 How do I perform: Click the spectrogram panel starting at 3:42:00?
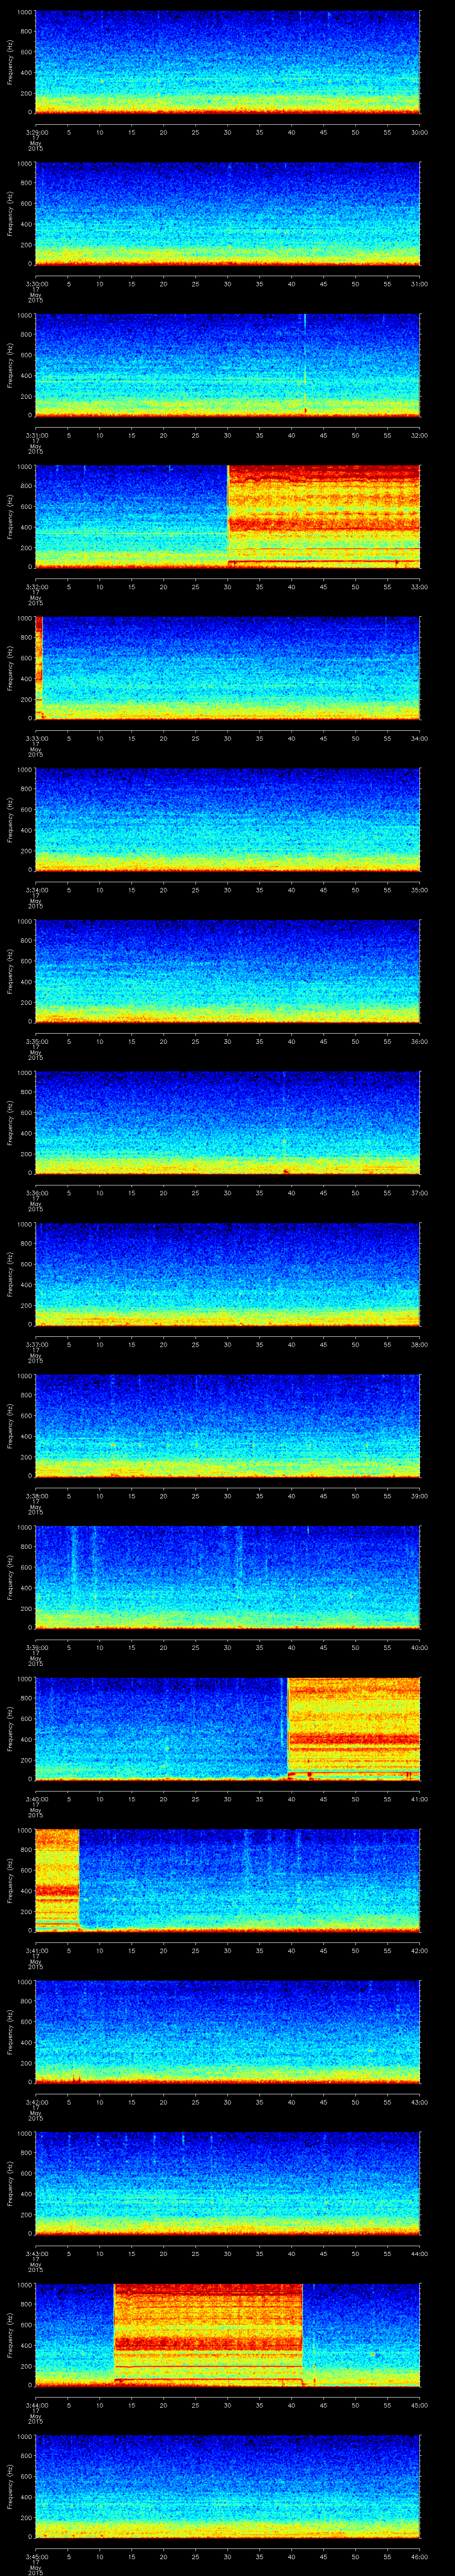tap(227, 2032)
